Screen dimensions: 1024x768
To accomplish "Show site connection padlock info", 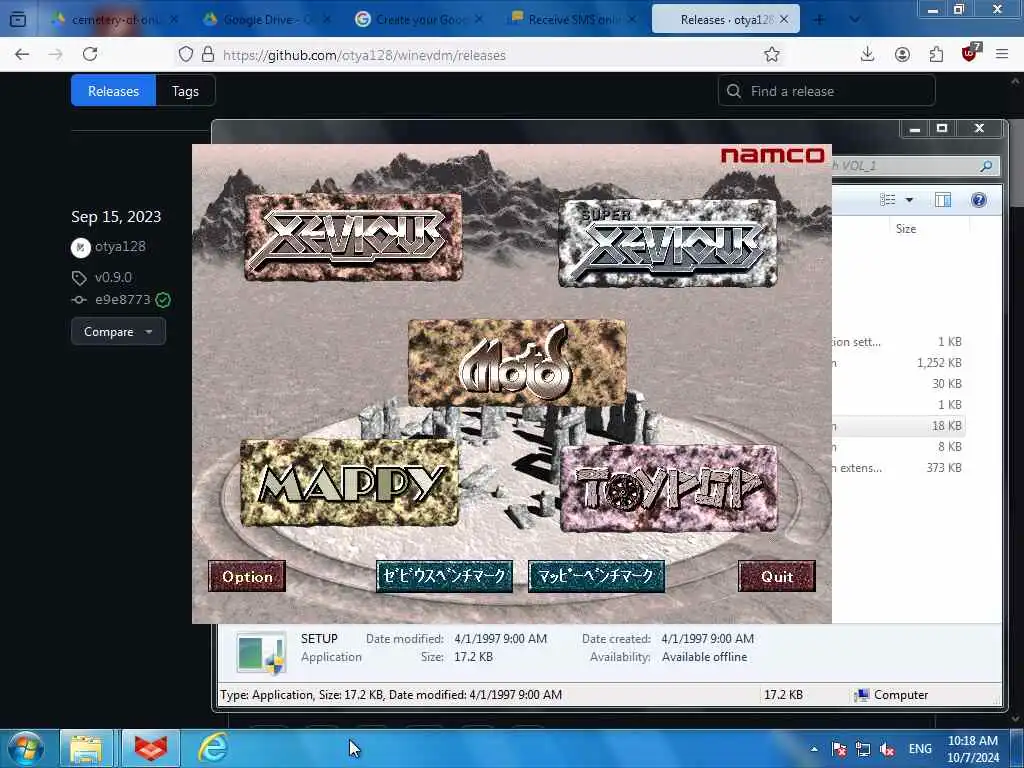I will point(208,54).
